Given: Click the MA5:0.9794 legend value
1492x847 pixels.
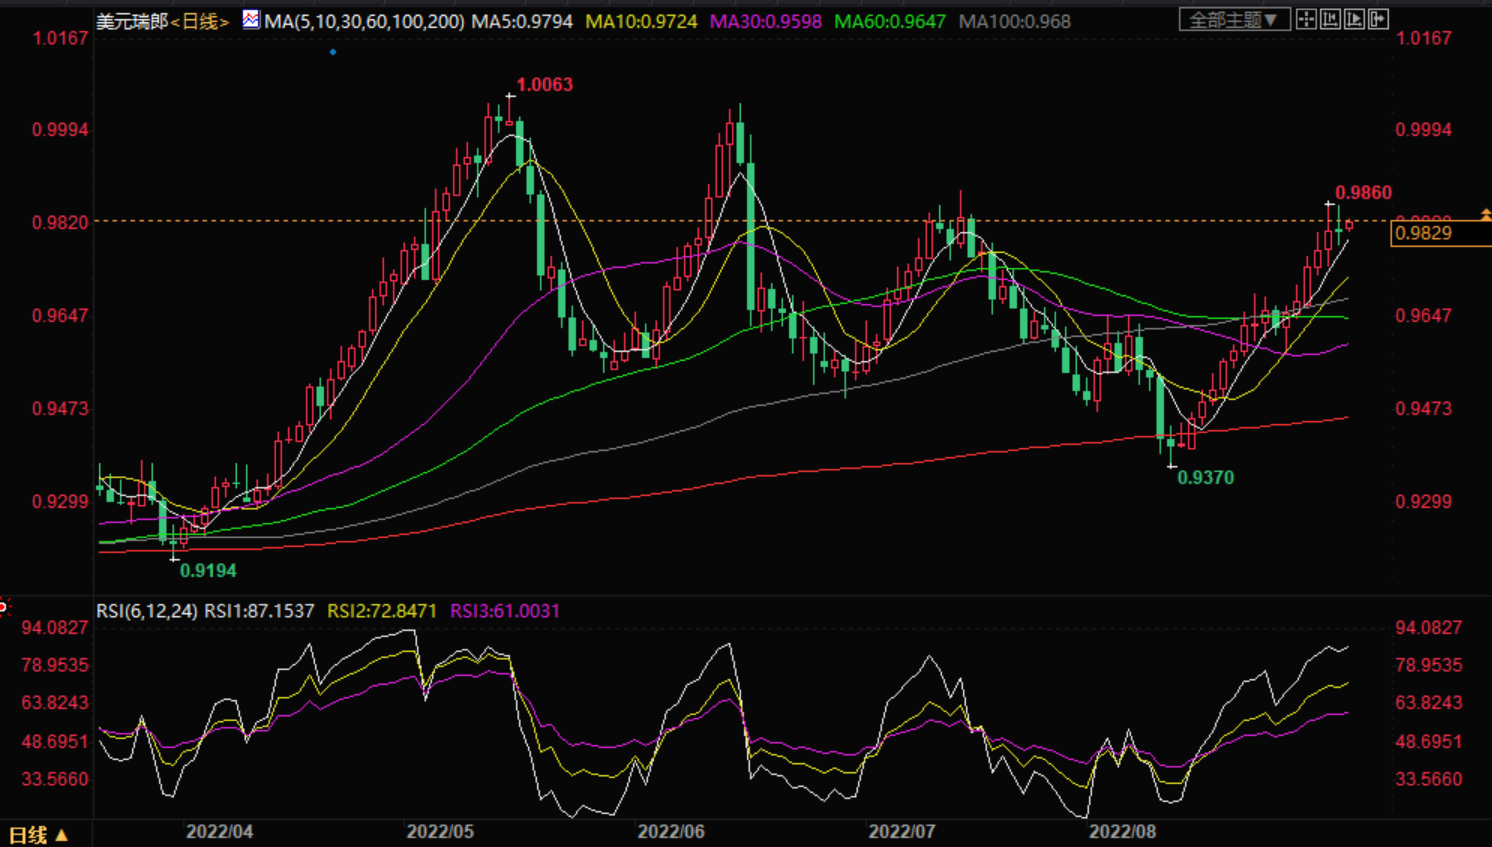Looking at the screenshot, I should point(521,21).
